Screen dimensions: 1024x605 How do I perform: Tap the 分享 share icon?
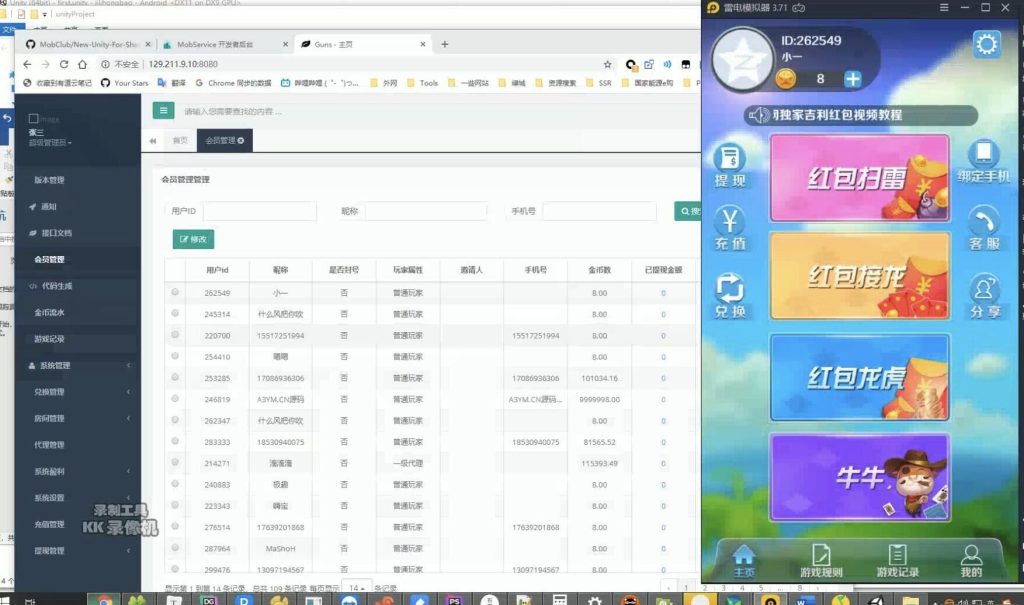click(x=985, y=297)
